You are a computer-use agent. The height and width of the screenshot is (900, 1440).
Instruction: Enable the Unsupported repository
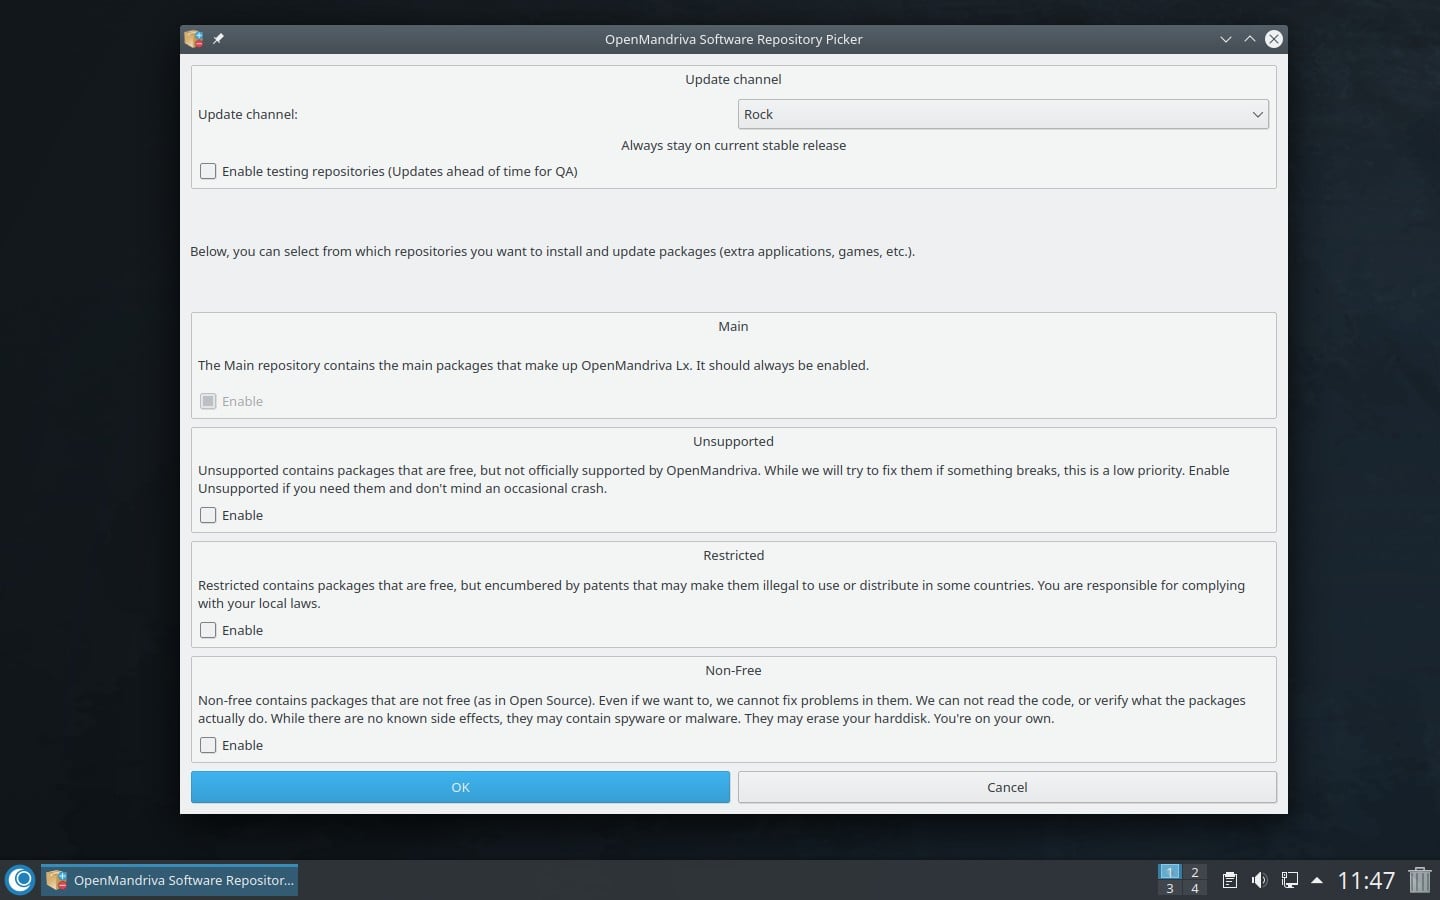tap(208, 515)
